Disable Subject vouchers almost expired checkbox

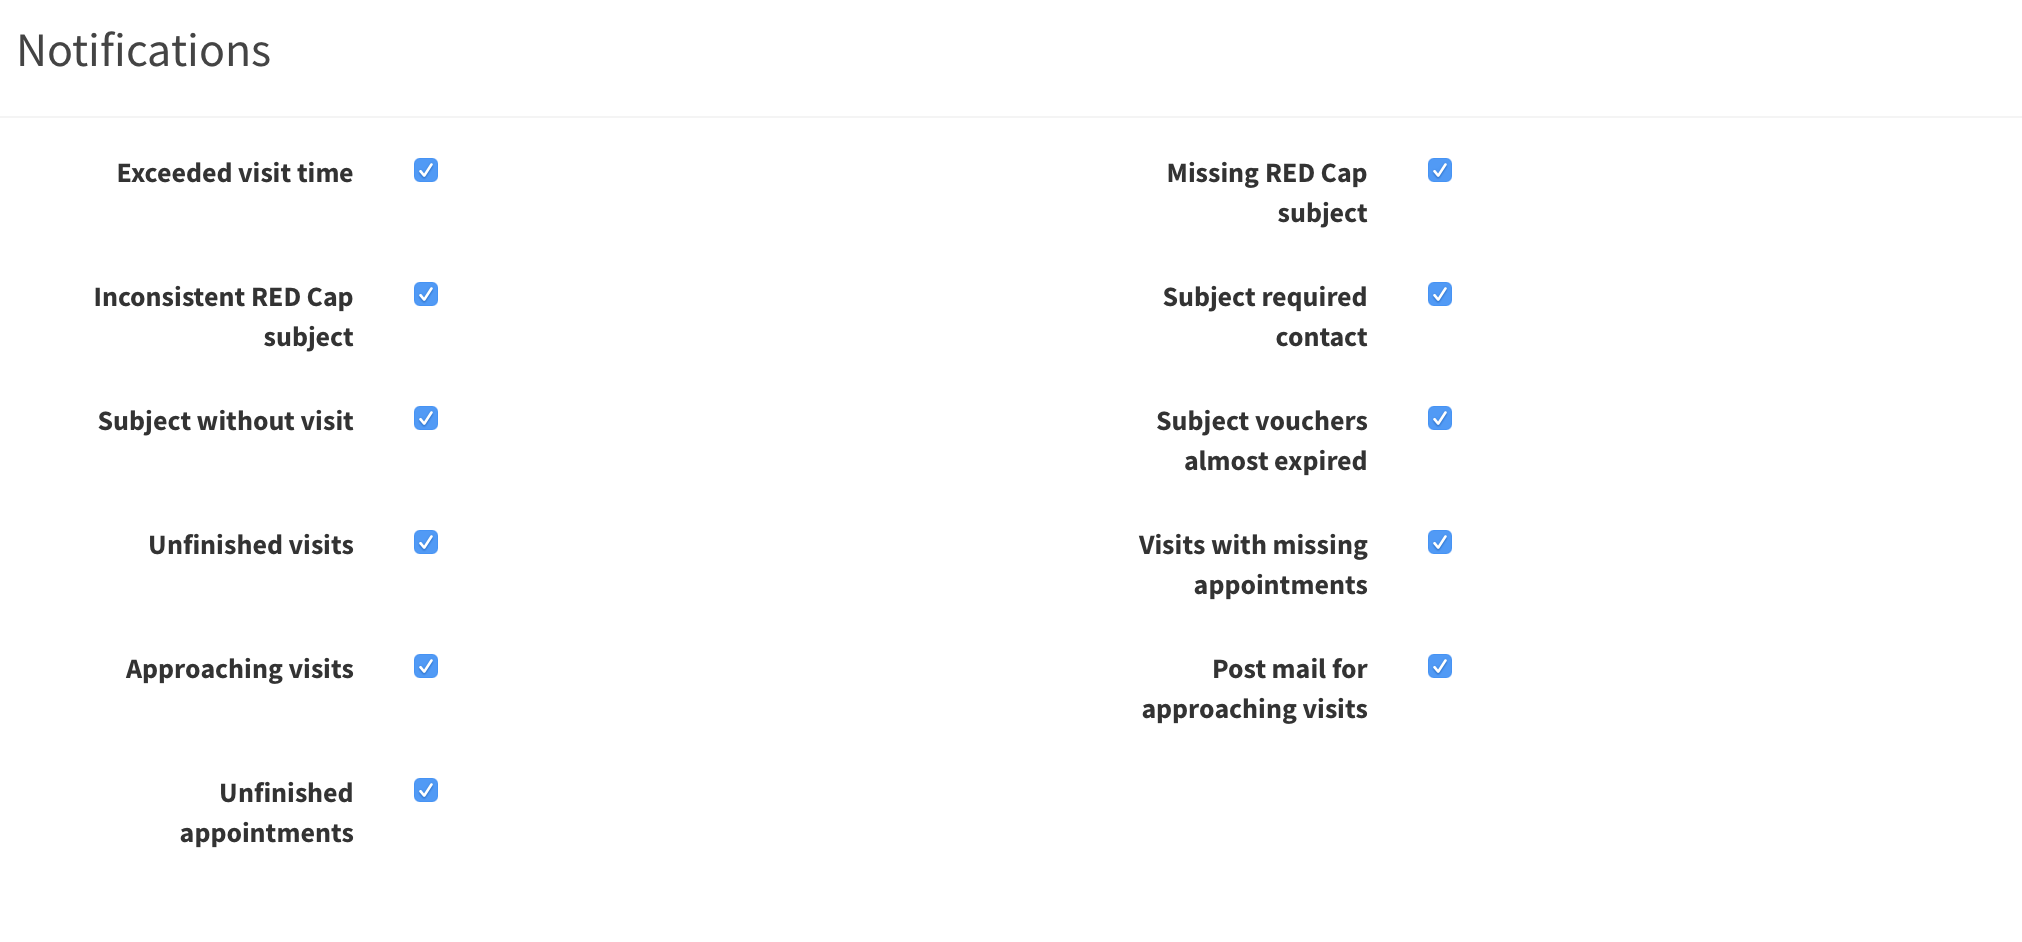[1440, 418]
